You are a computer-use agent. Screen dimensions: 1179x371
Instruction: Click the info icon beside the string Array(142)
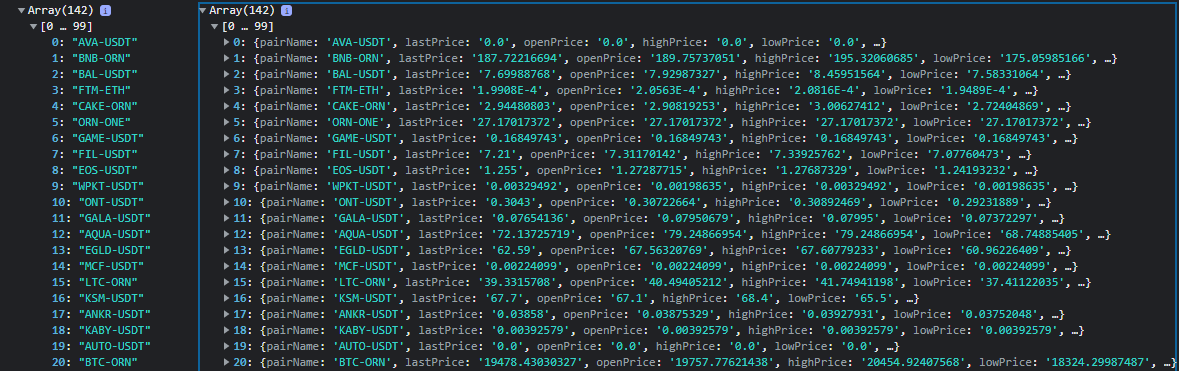click(105, 11)
